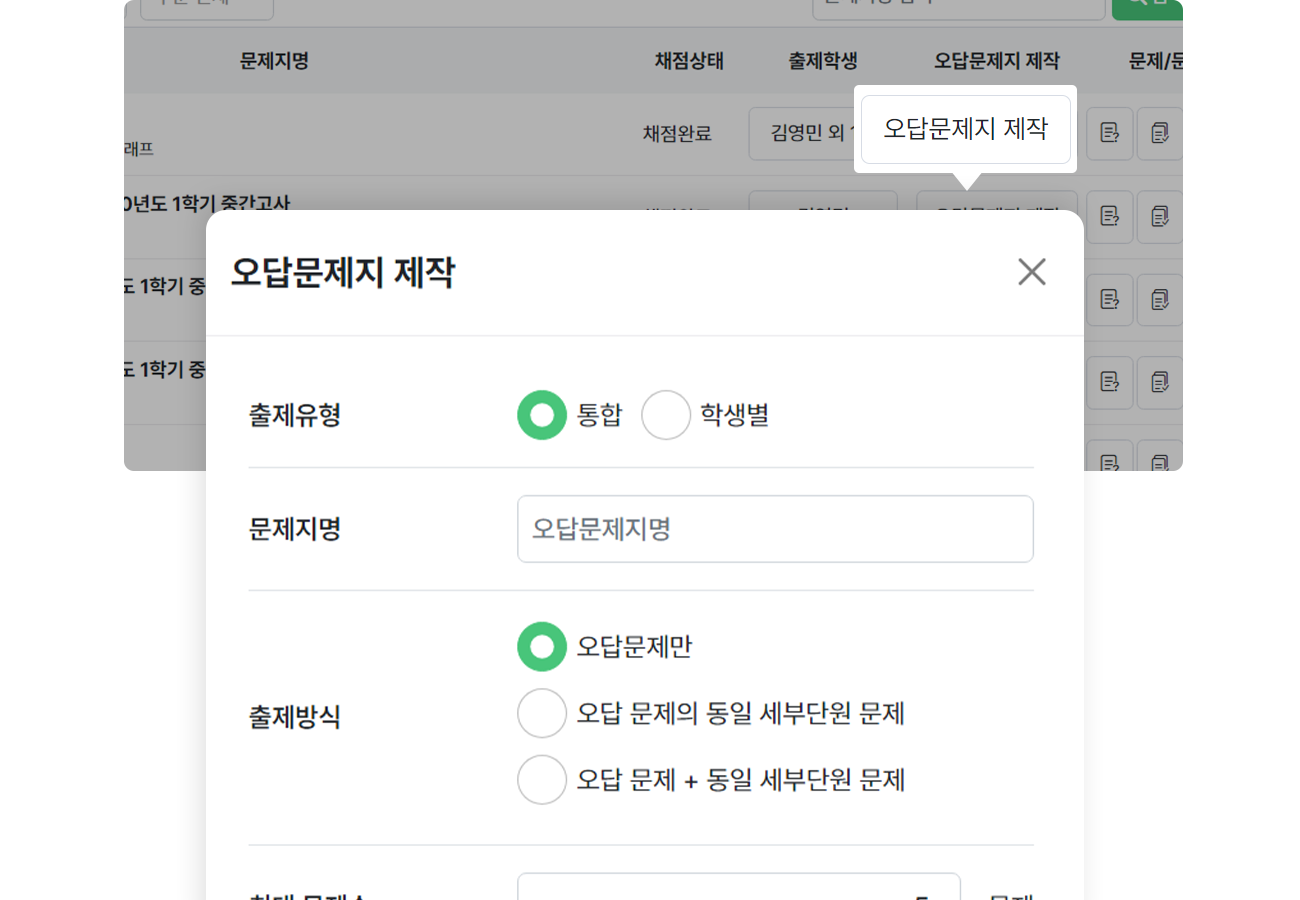Choose the 학생별 radio option

point(666,415)
